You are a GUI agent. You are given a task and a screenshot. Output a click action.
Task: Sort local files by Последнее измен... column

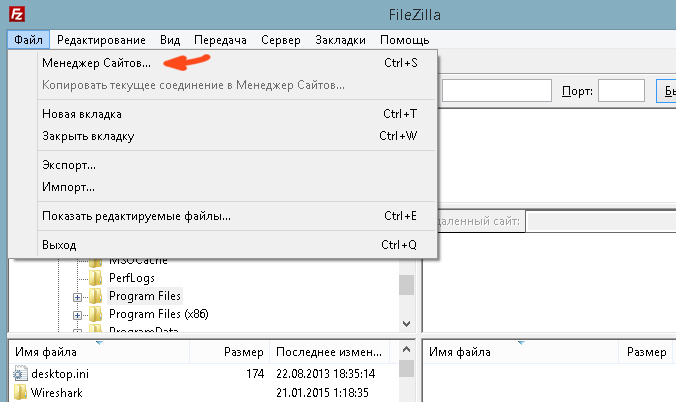329,352
